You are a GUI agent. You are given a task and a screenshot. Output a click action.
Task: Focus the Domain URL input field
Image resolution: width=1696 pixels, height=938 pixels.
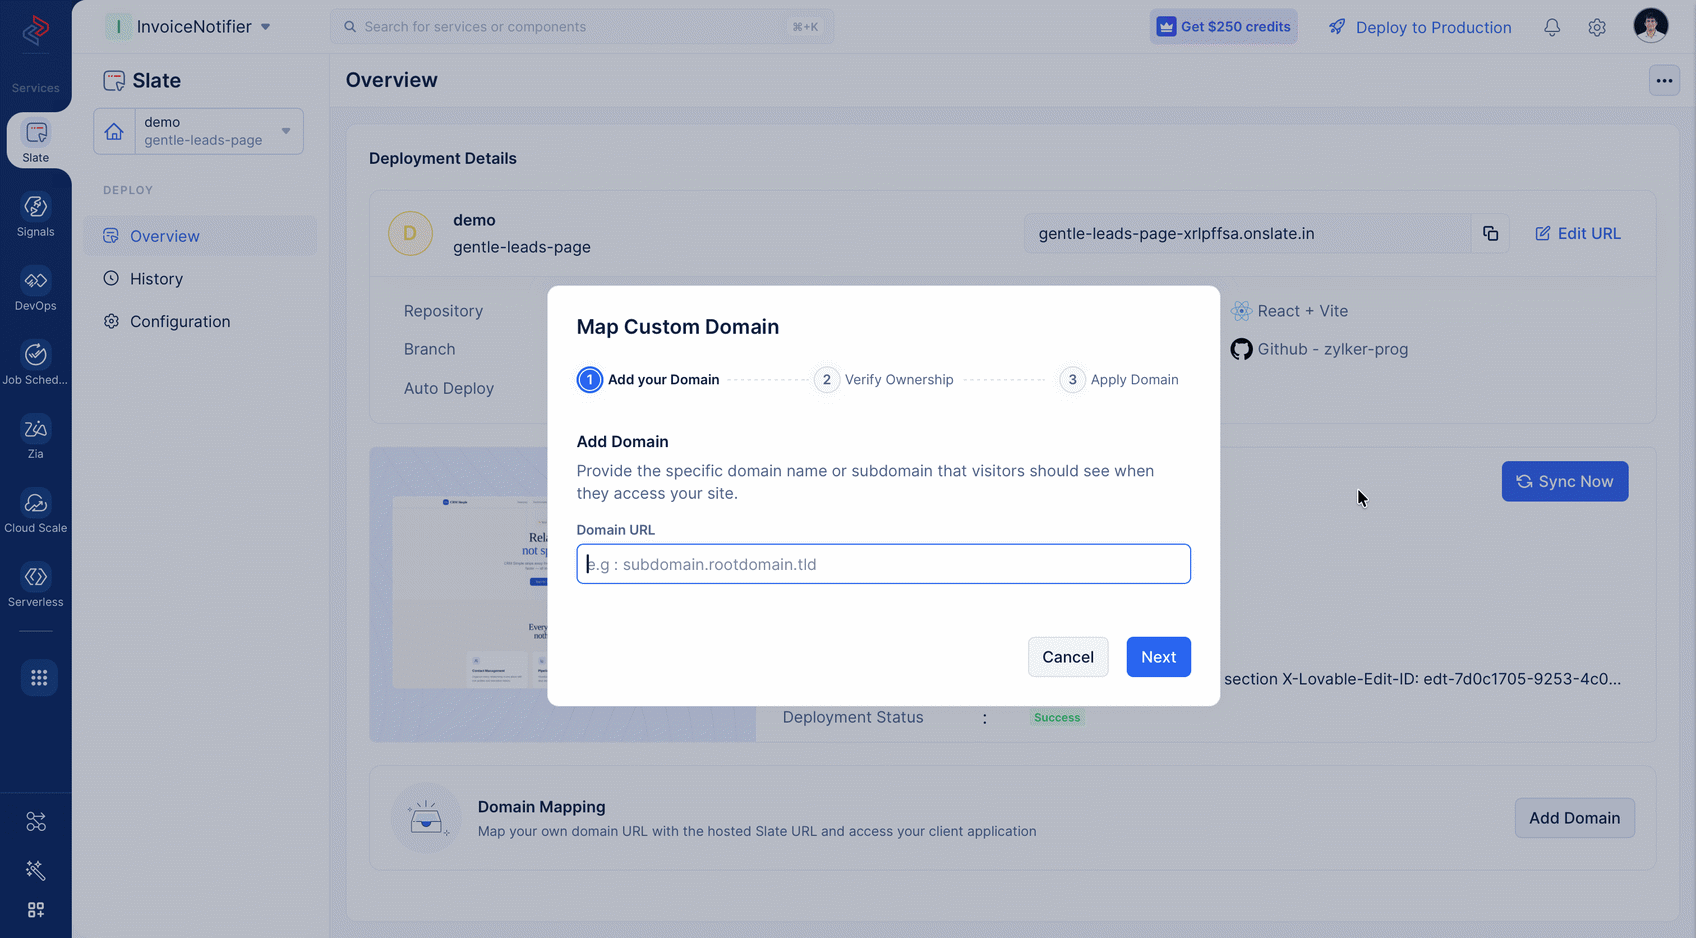pyautogui.click(x=883, y=564)
